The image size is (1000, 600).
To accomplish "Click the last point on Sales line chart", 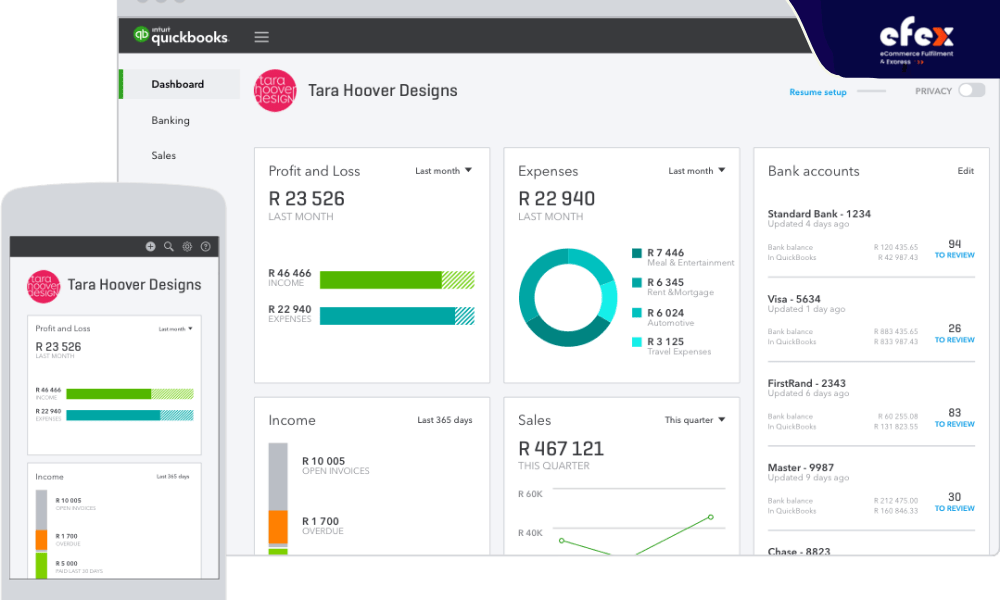I will point(710,517).
